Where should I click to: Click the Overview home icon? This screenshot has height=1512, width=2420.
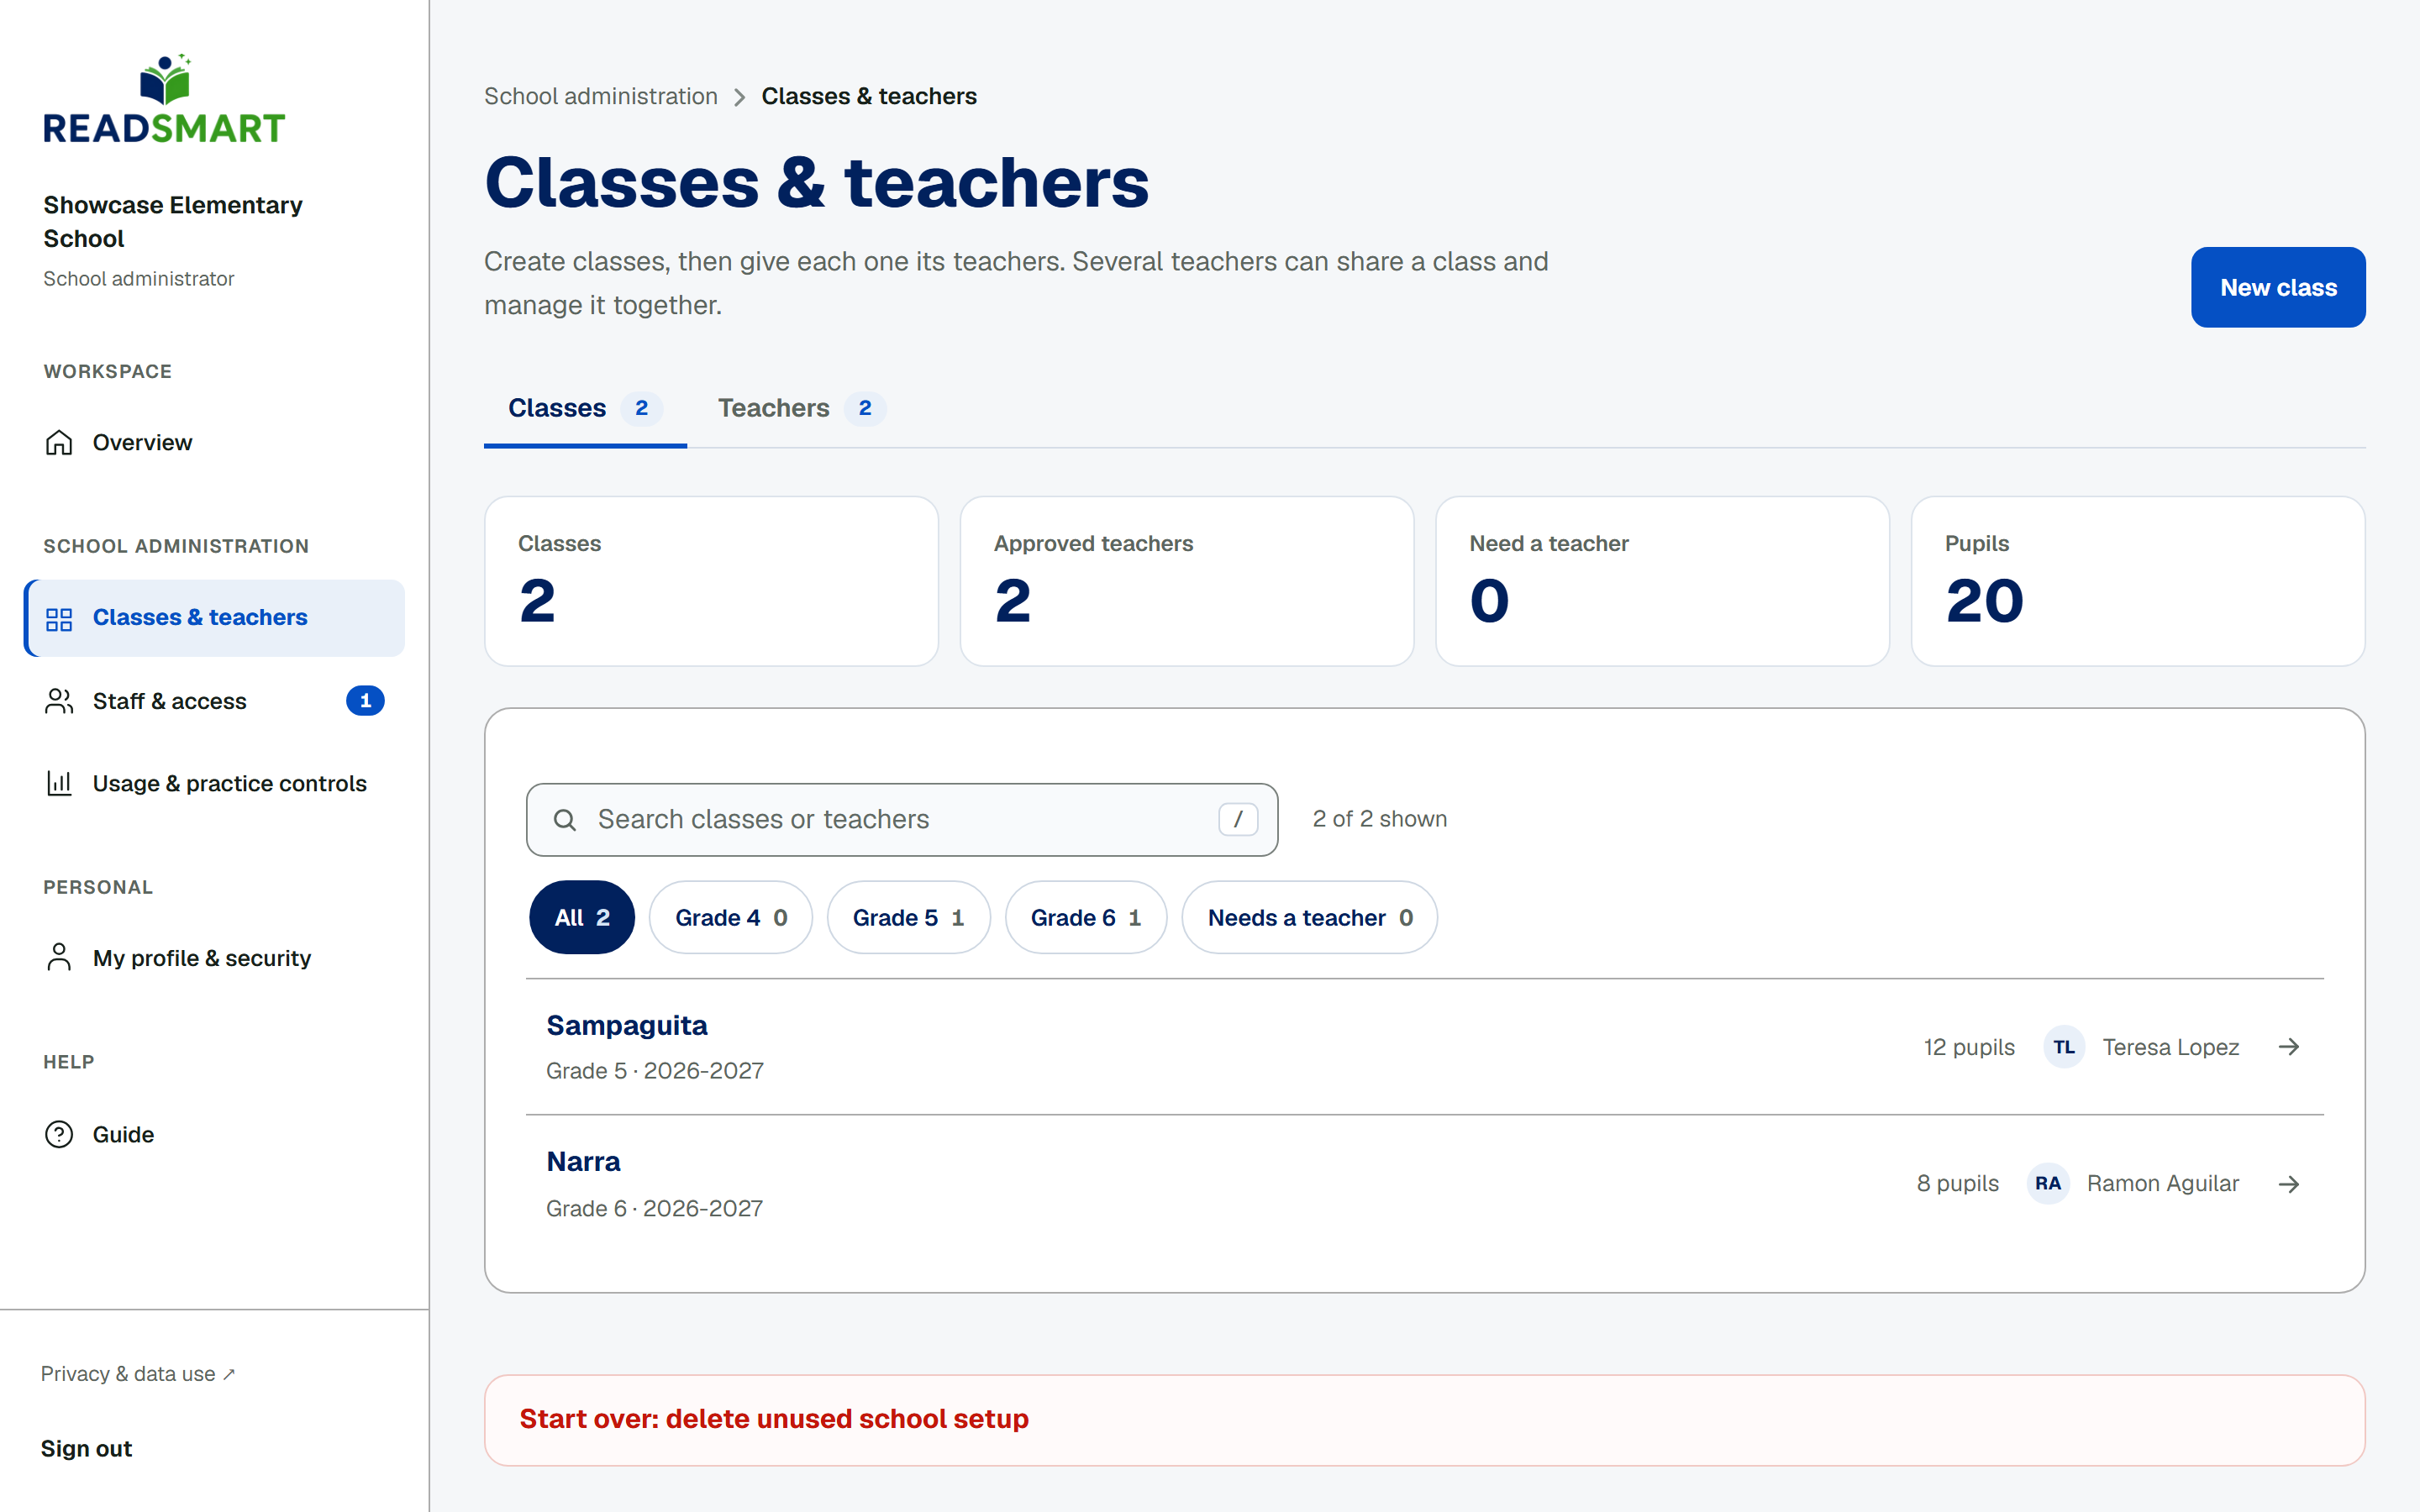pos(59,442)
